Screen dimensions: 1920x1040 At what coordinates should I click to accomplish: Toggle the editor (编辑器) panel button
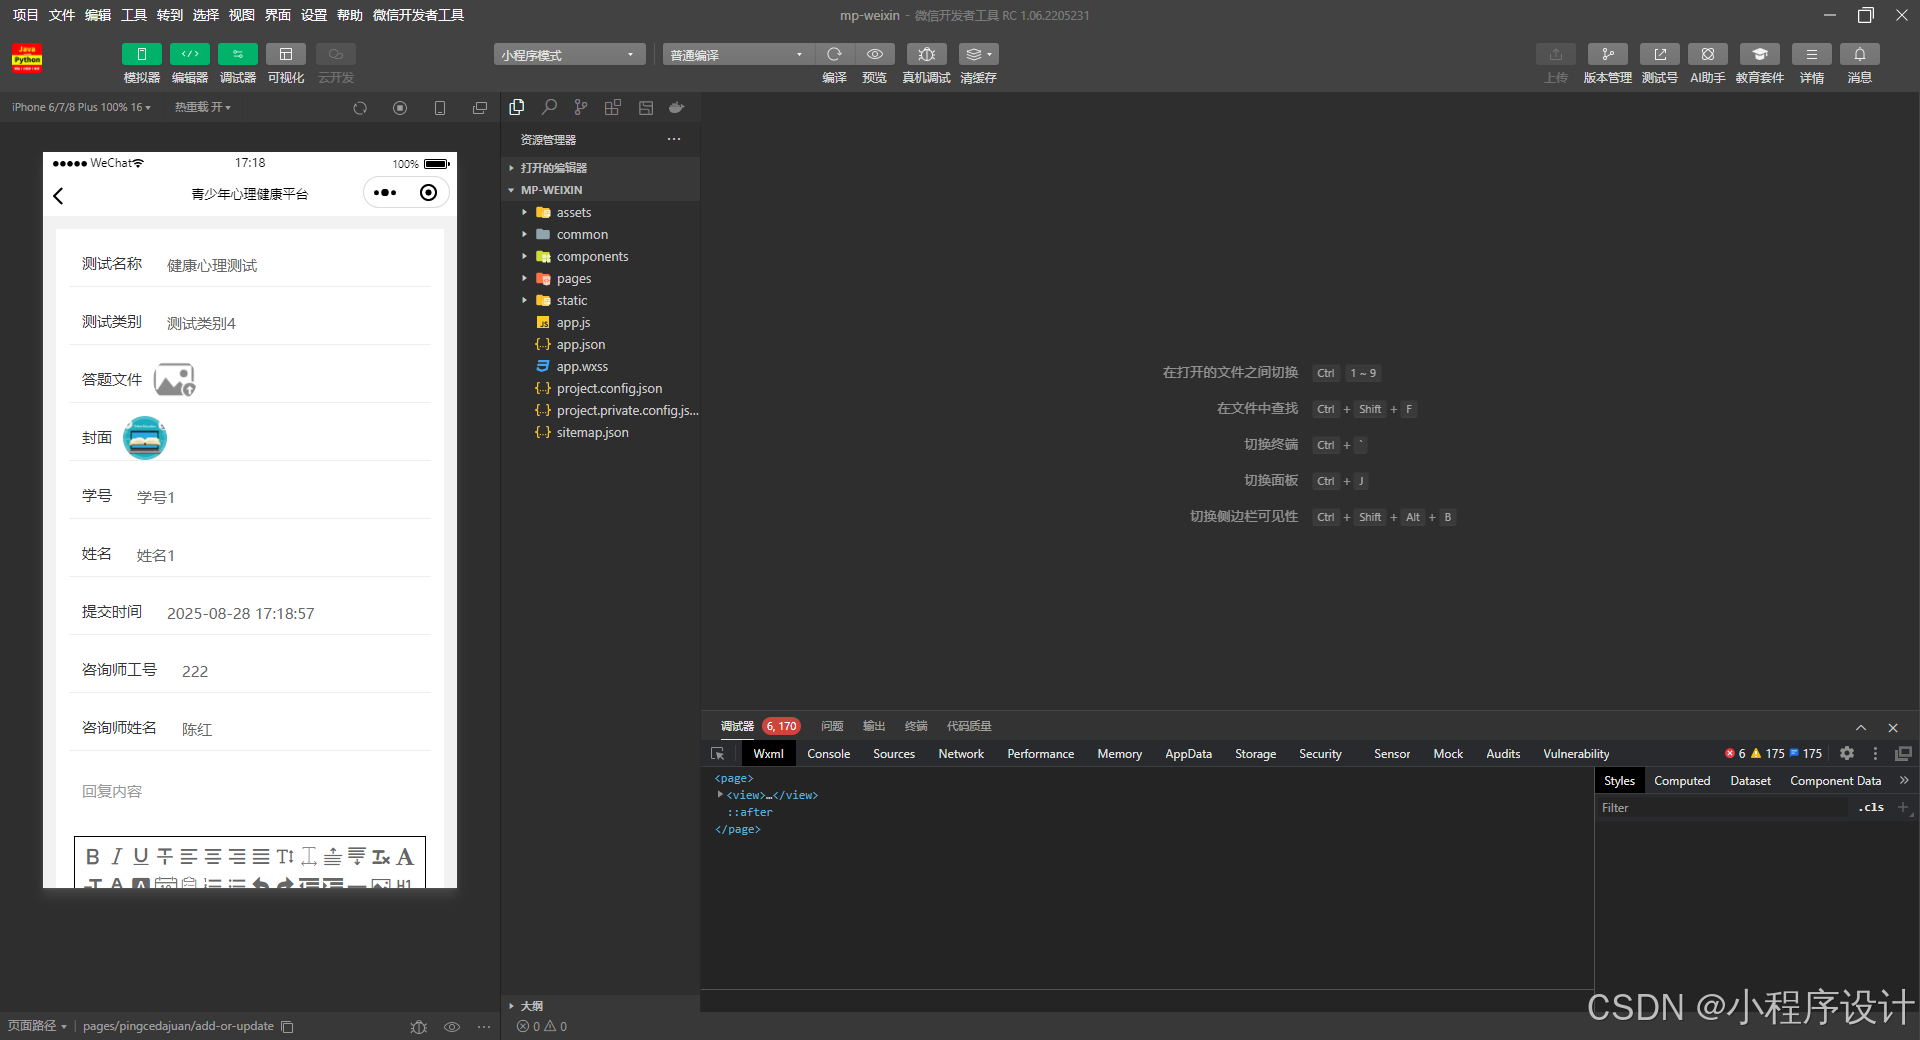tap(189, 54)
